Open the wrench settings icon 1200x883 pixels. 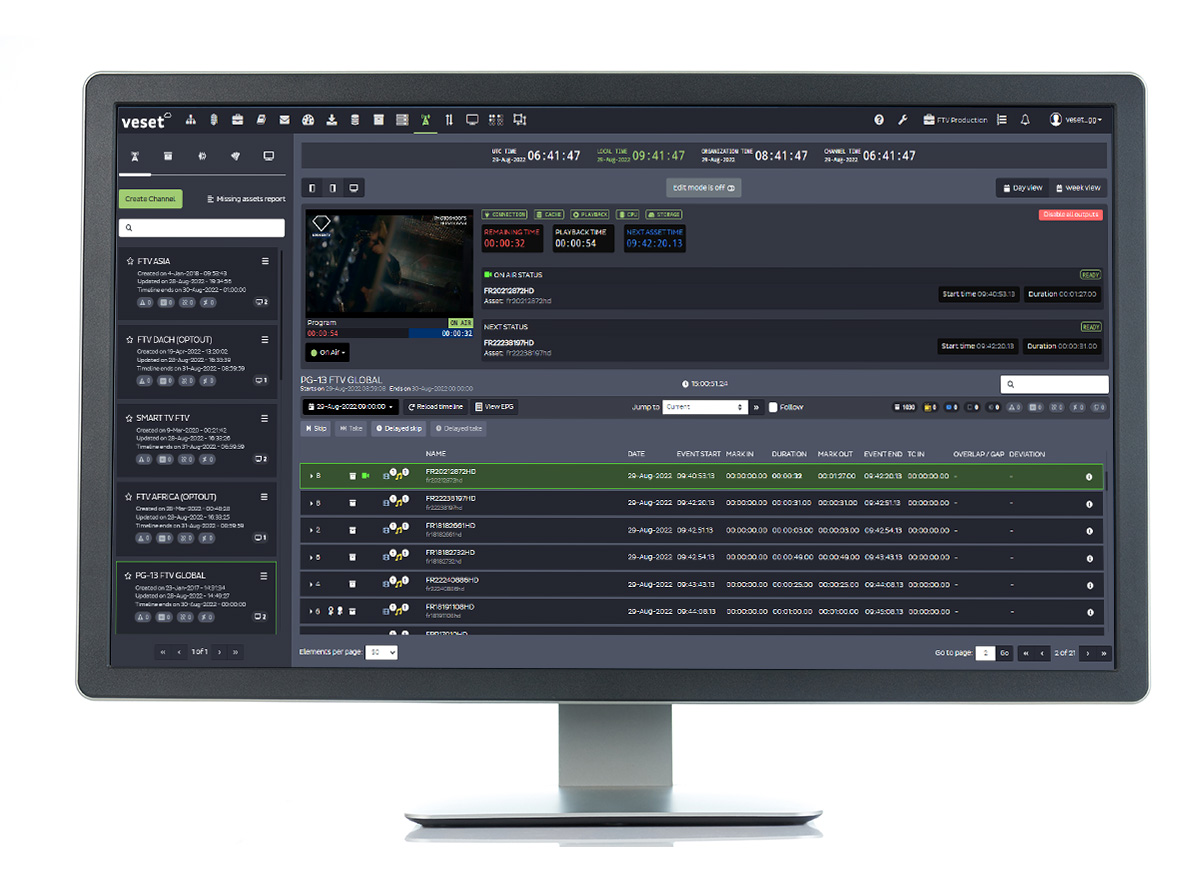point(903,120)
